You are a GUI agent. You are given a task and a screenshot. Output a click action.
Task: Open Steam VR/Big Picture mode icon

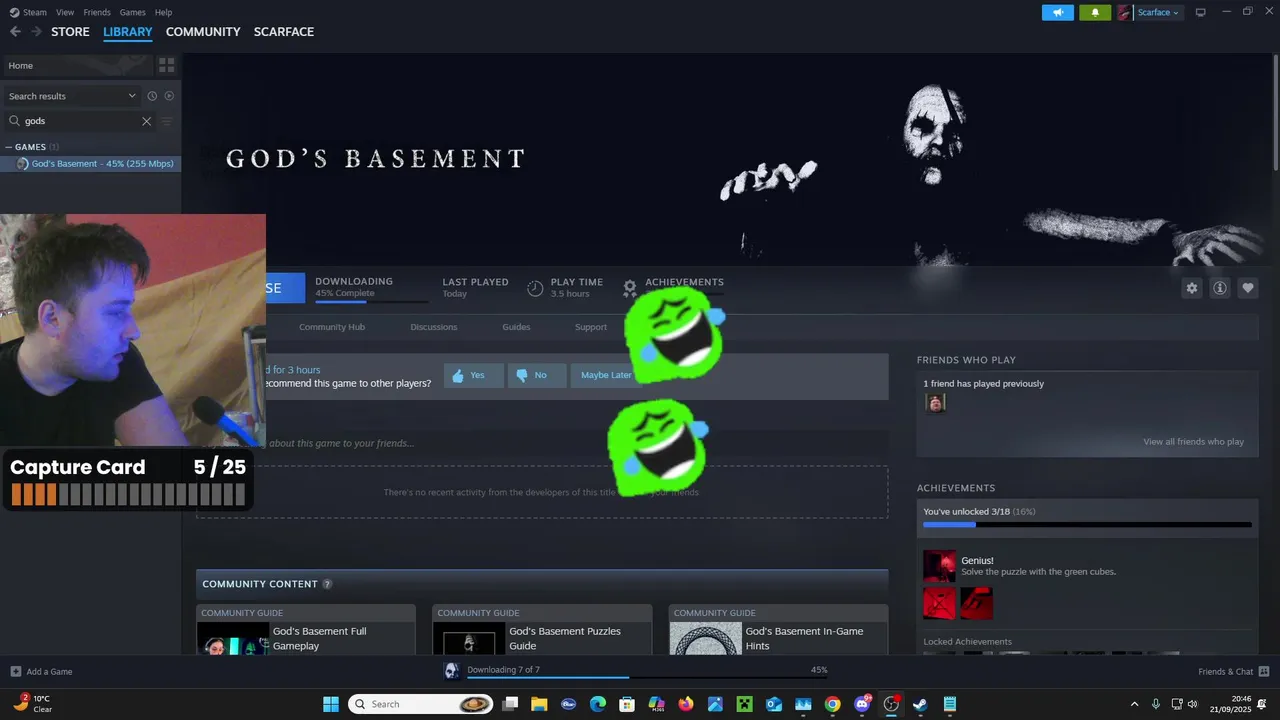tap(1201, 12)
